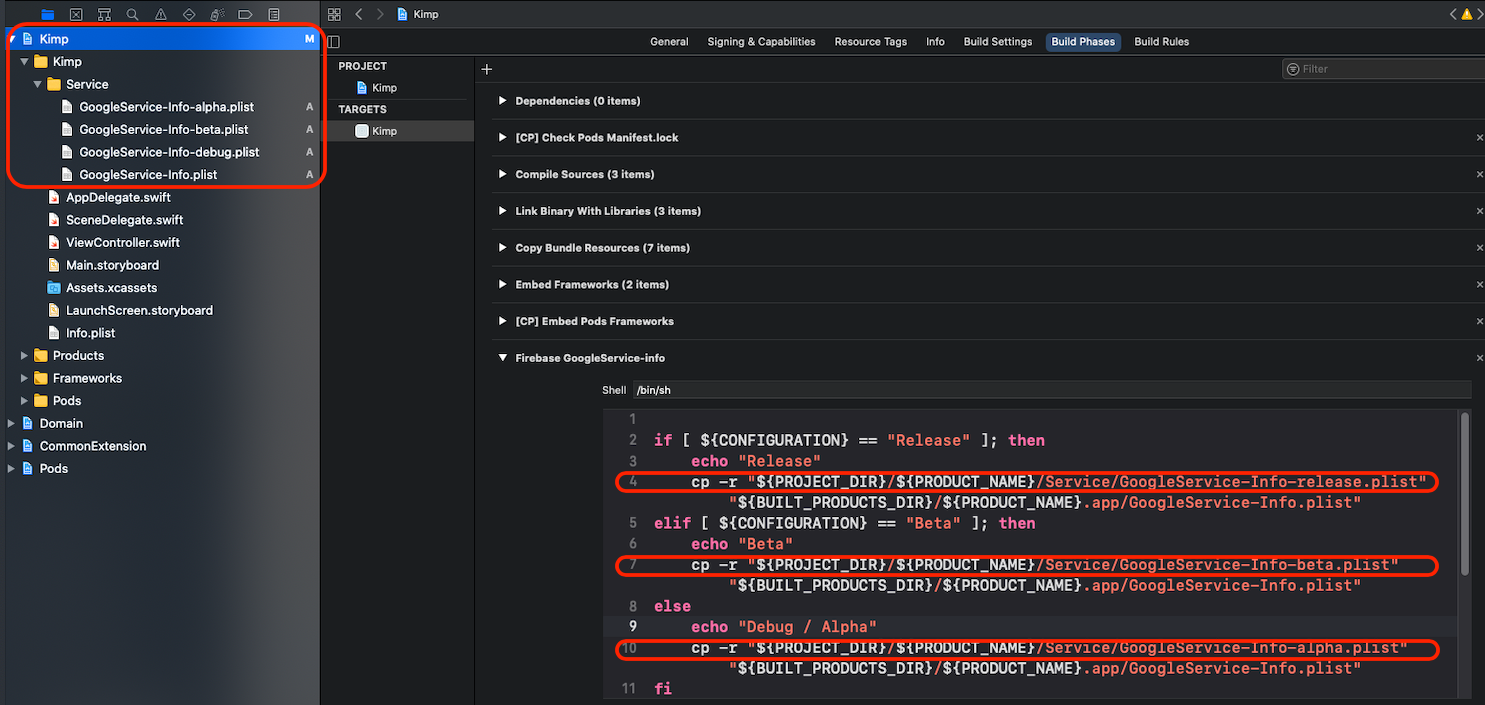This screenshot has width=1485, height=705.
Task: Delete the Copy Bundle Resources phase
Action: click(x=1480, y=248)
